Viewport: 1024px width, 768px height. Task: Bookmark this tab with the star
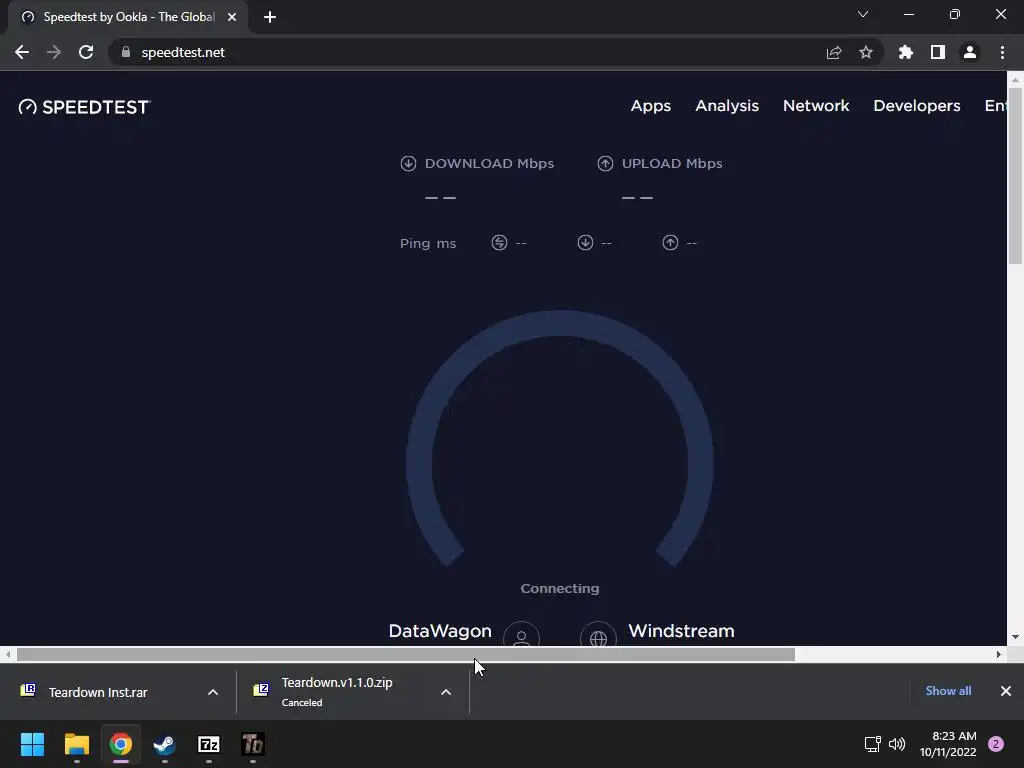[866, 52]
